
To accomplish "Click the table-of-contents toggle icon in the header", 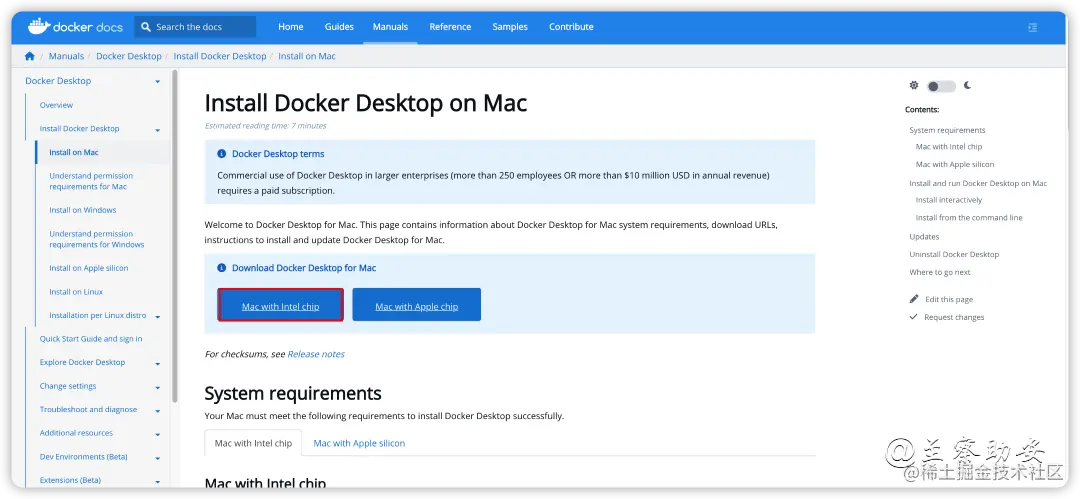I will tap(1032, 28).
